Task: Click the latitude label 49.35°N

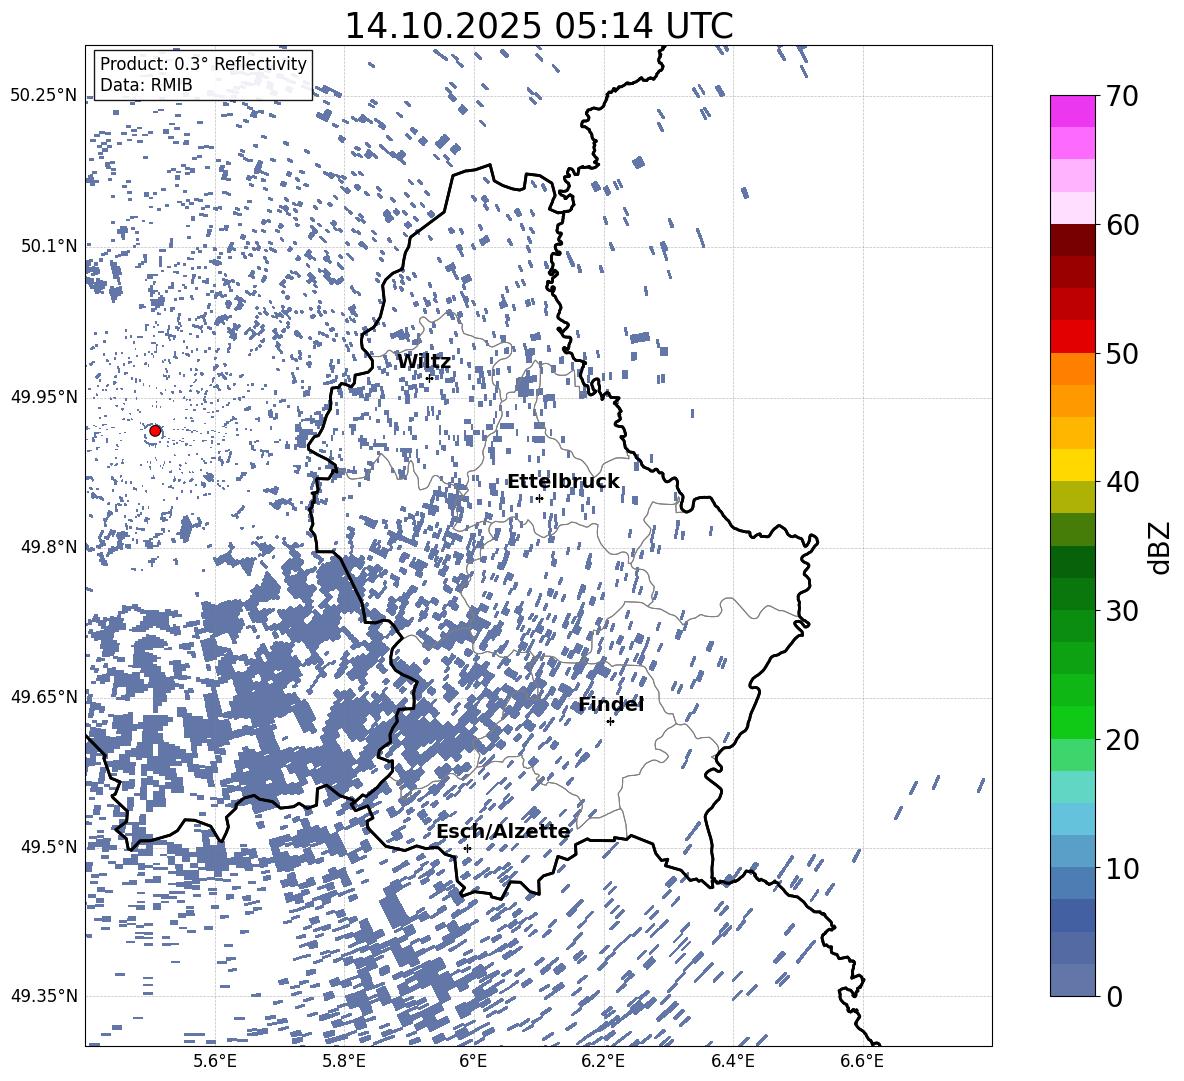Action: tap(44, 996)
